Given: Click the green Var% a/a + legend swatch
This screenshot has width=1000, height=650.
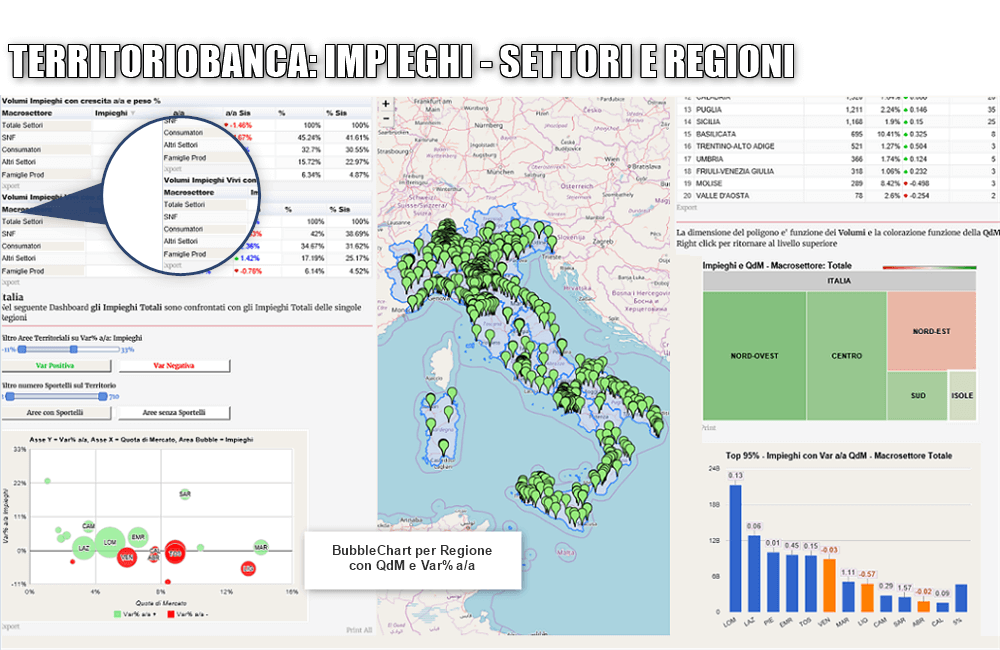Looking at the screenshot, I should (x=117, y=614).
